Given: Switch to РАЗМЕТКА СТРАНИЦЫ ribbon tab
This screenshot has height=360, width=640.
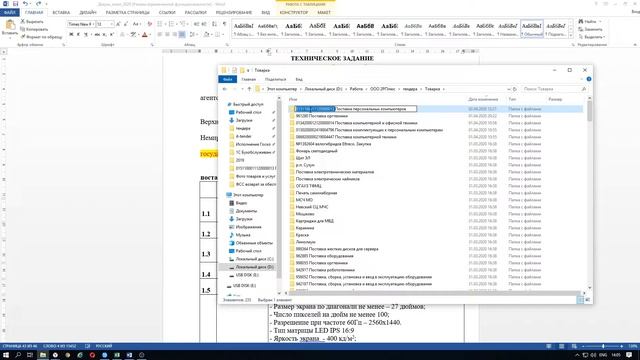Looking at the screenshot, I should point(127,13).
